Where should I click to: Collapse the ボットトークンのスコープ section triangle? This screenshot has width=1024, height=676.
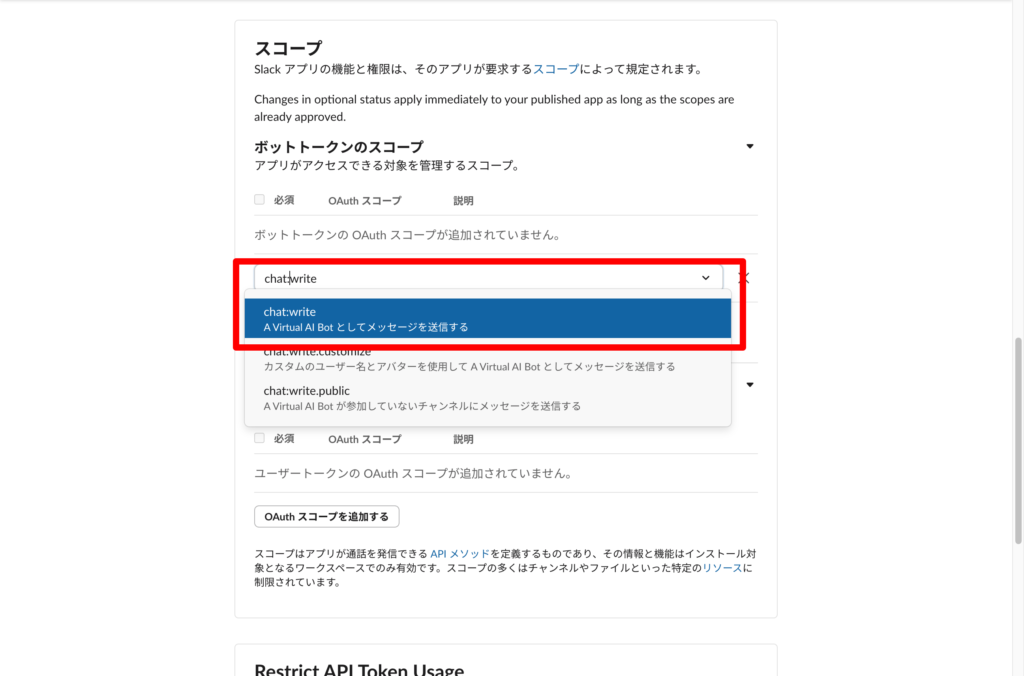coord(750,147)
